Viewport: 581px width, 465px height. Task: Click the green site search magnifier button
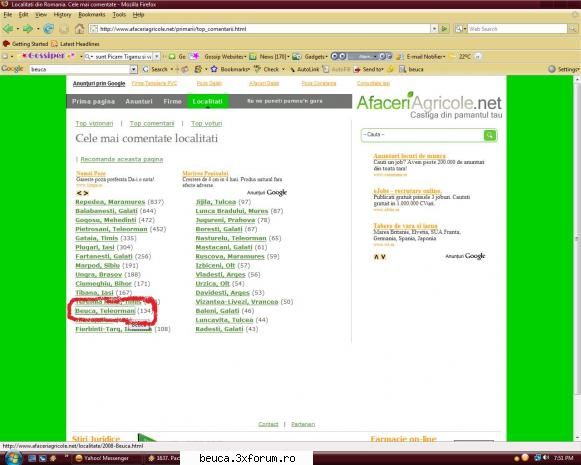tap(490, 135)
